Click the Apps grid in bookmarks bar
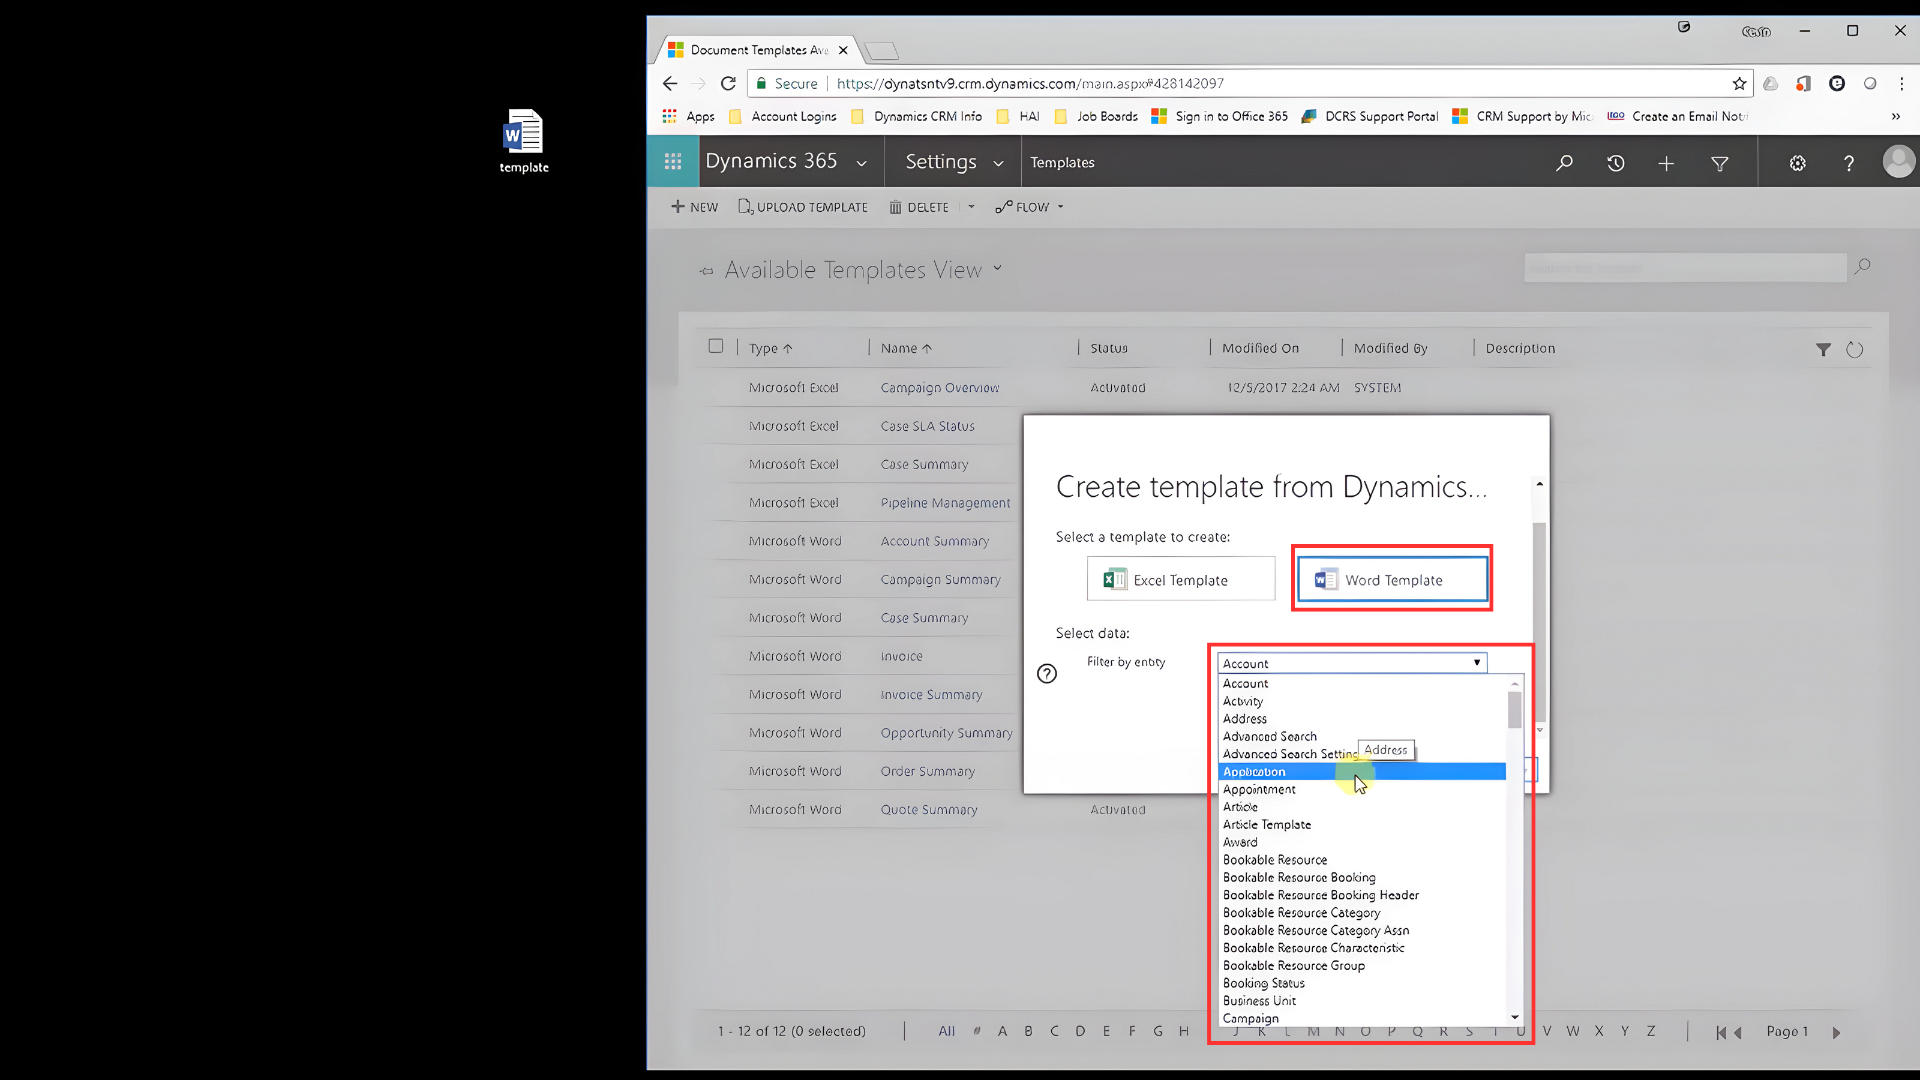This screenshot has width=1920, height=1080. point(688,116)
